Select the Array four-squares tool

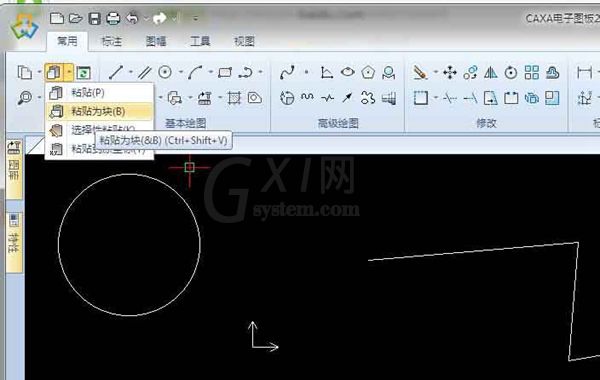[532, 72]
